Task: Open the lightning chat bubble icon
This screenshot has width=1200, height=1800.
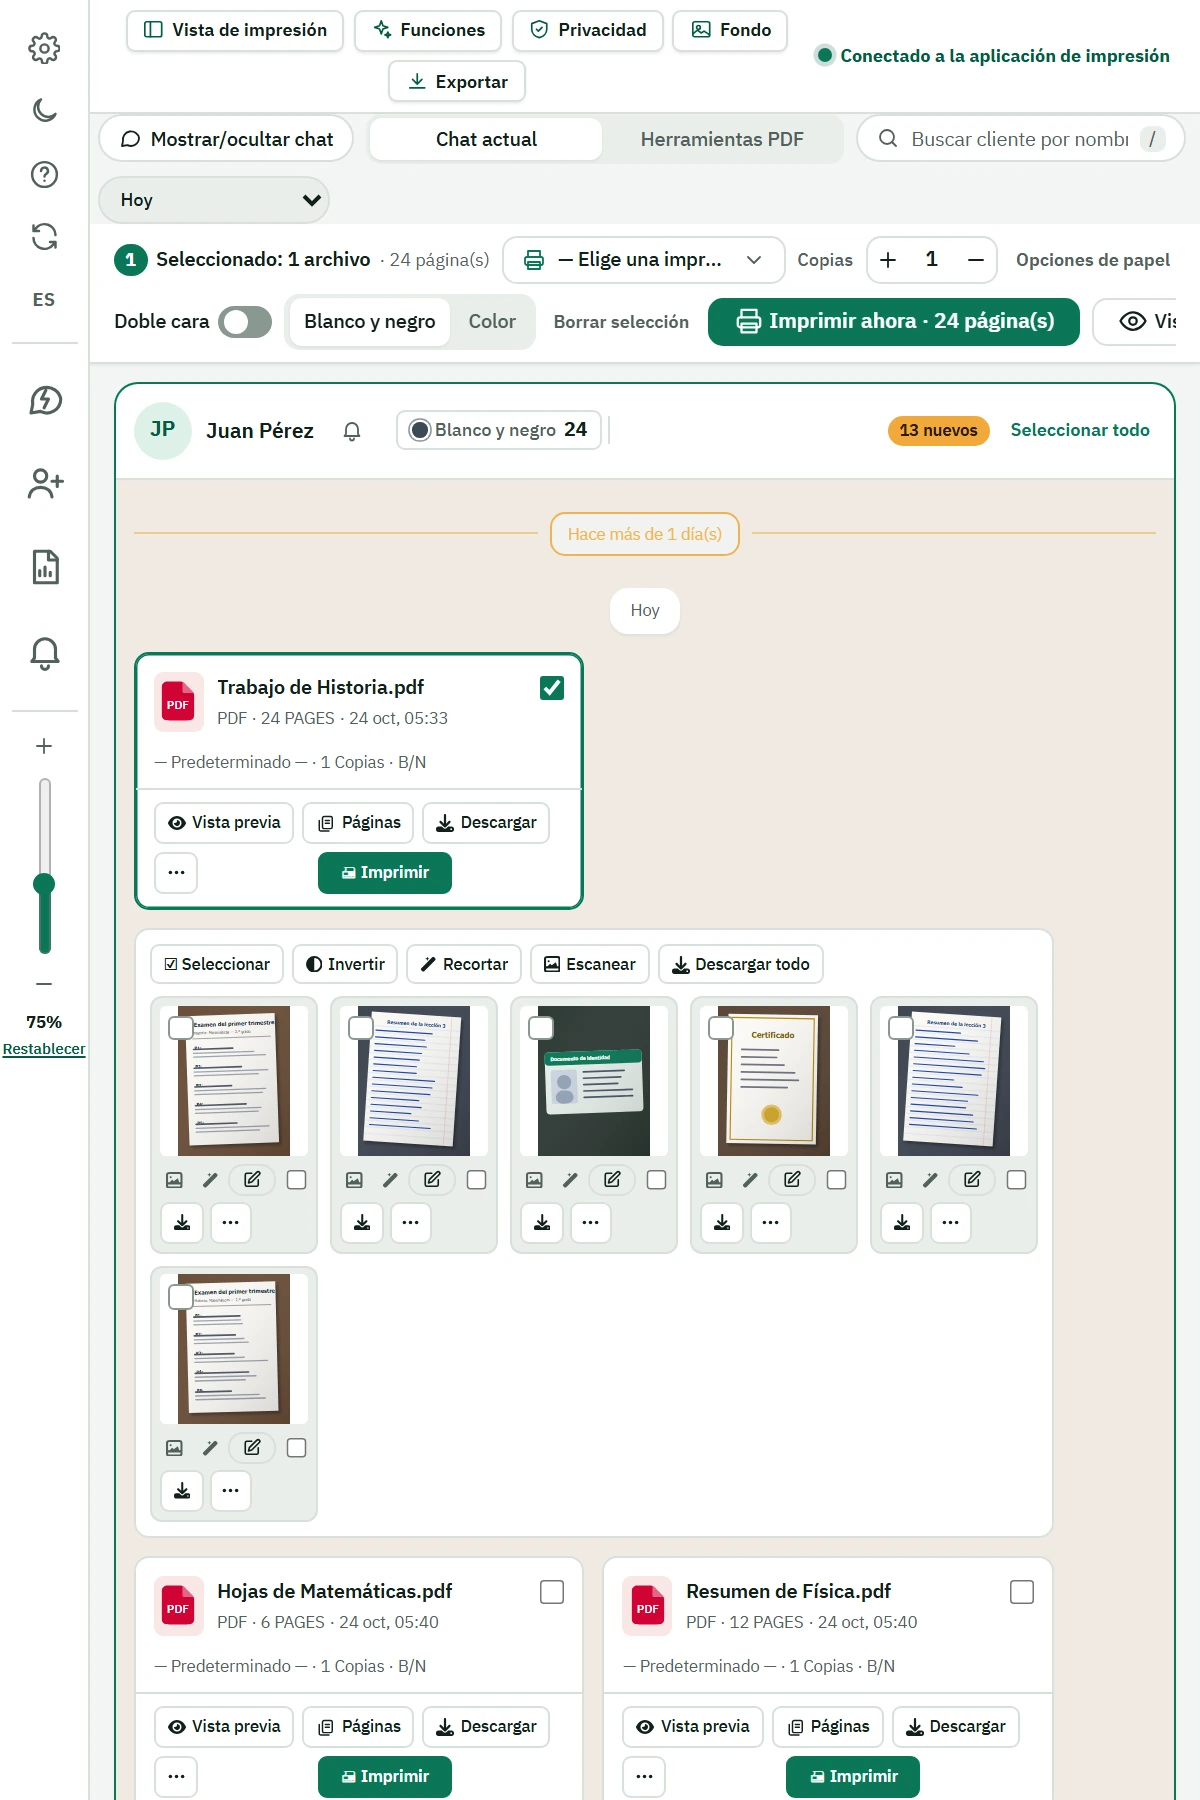Action: coord(44,400)
